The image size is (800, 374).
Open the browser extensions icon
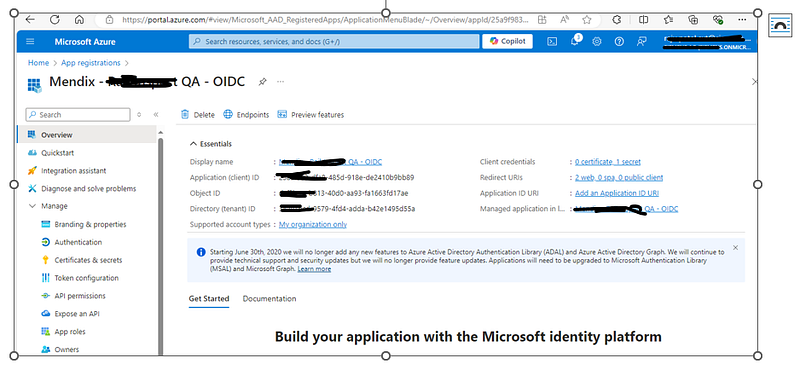pos(616,20)
